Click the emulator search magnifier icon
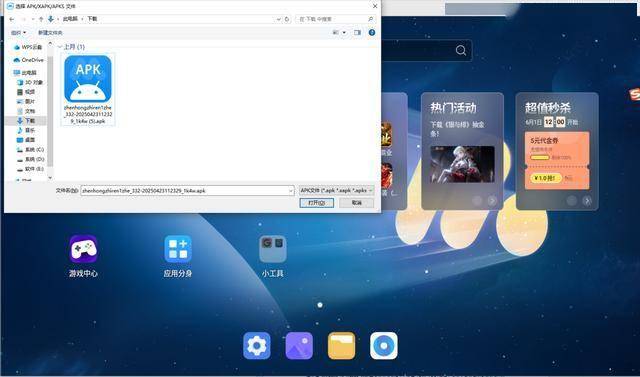The width and height of the screenshot is (640, 377). [x=461, y=51]
